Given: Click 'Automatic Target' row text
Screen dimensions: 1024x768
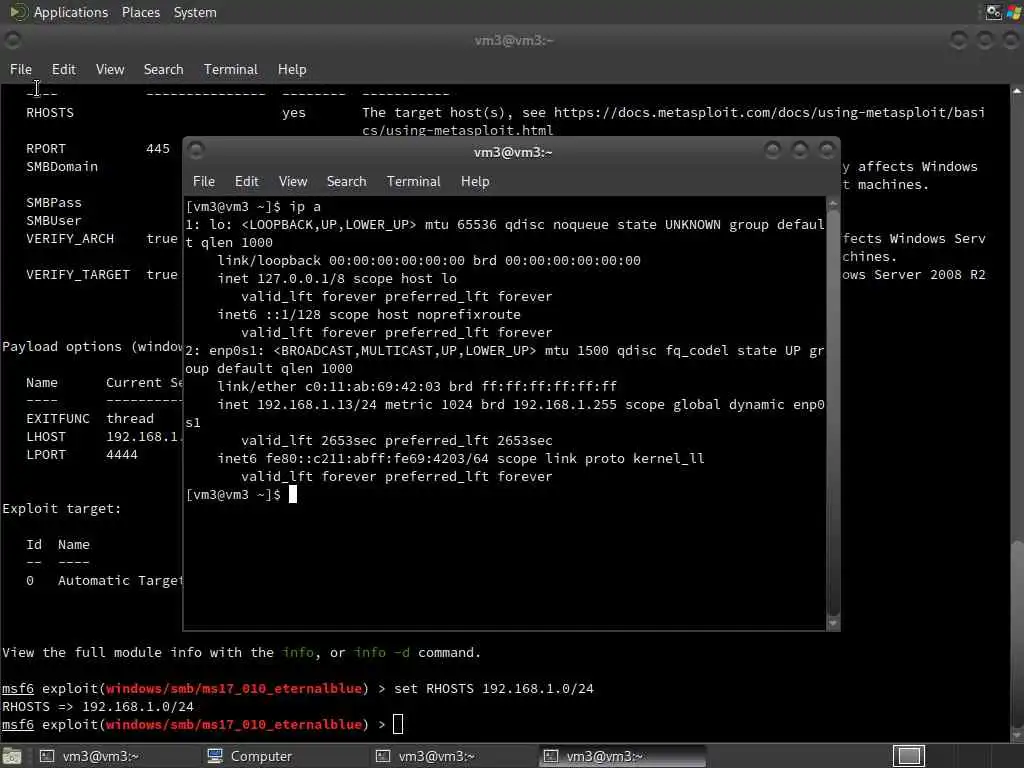Looking at the screenshot, I should click(x=120, y=581).
